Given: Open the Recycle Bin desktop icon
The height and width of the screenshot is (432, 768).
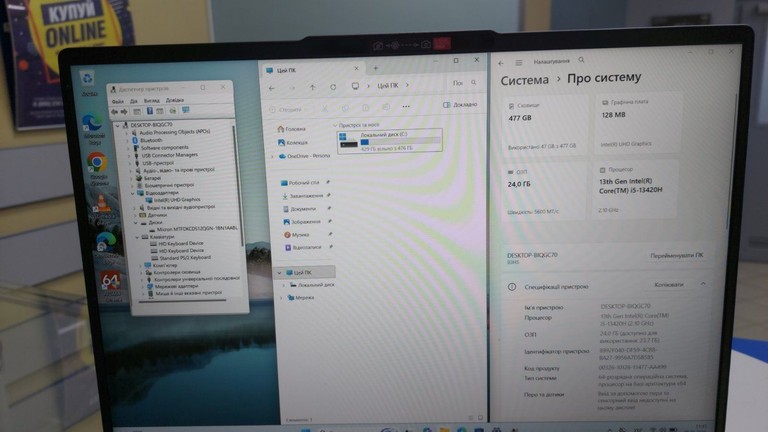Looking at the screenshot, I should pos(88,82).
